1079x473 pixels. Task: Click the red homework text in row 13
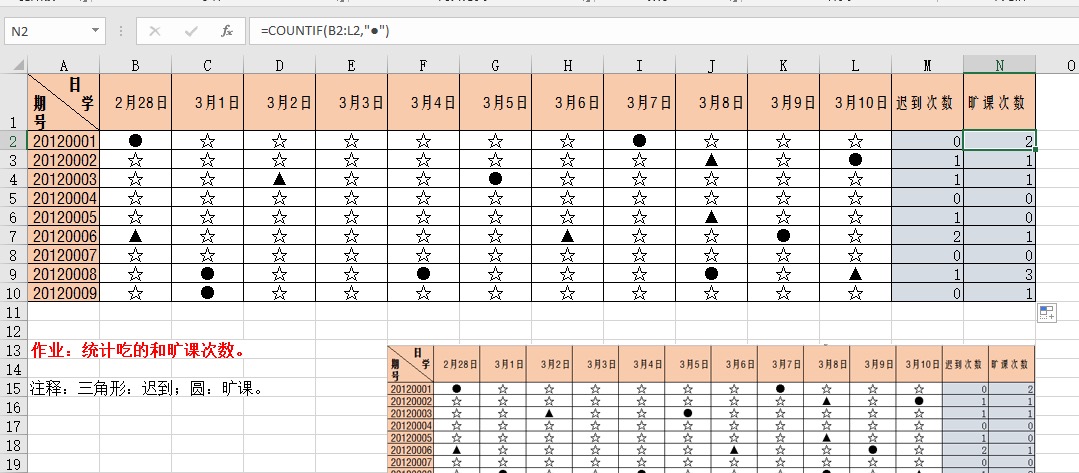138,350
